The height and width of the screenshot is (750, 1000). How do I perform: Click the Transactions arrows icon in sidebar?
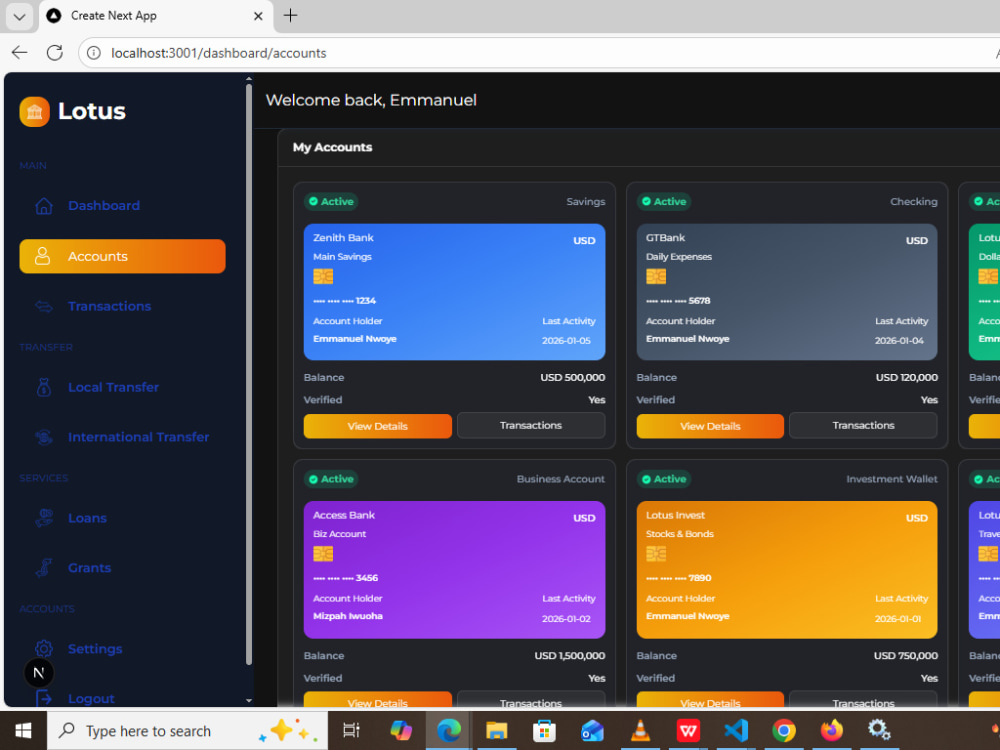(x=43, y=307)
